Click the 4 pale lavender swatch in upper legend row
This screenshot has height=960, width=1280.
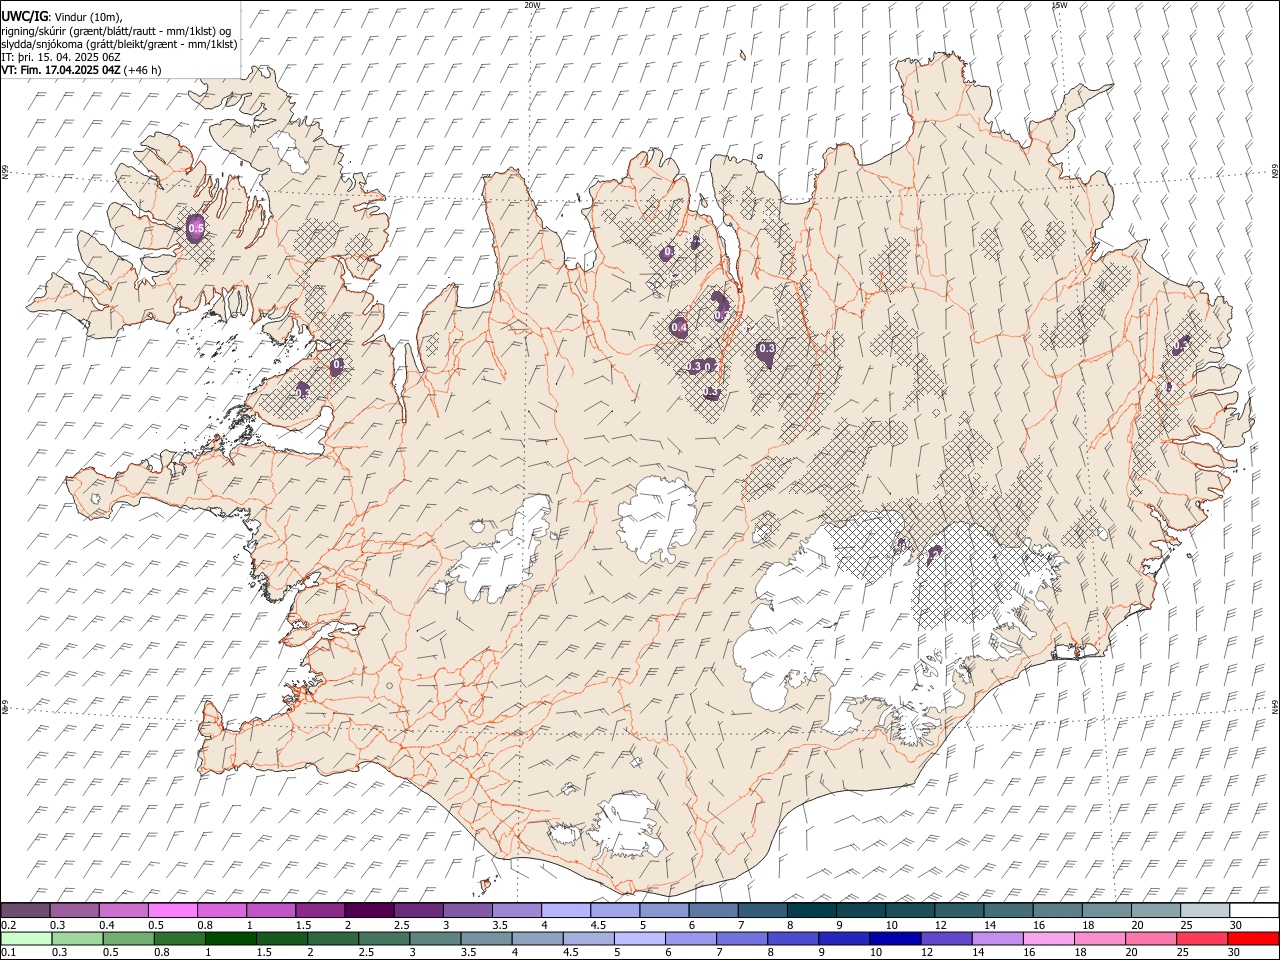click(x=565, y=911)
